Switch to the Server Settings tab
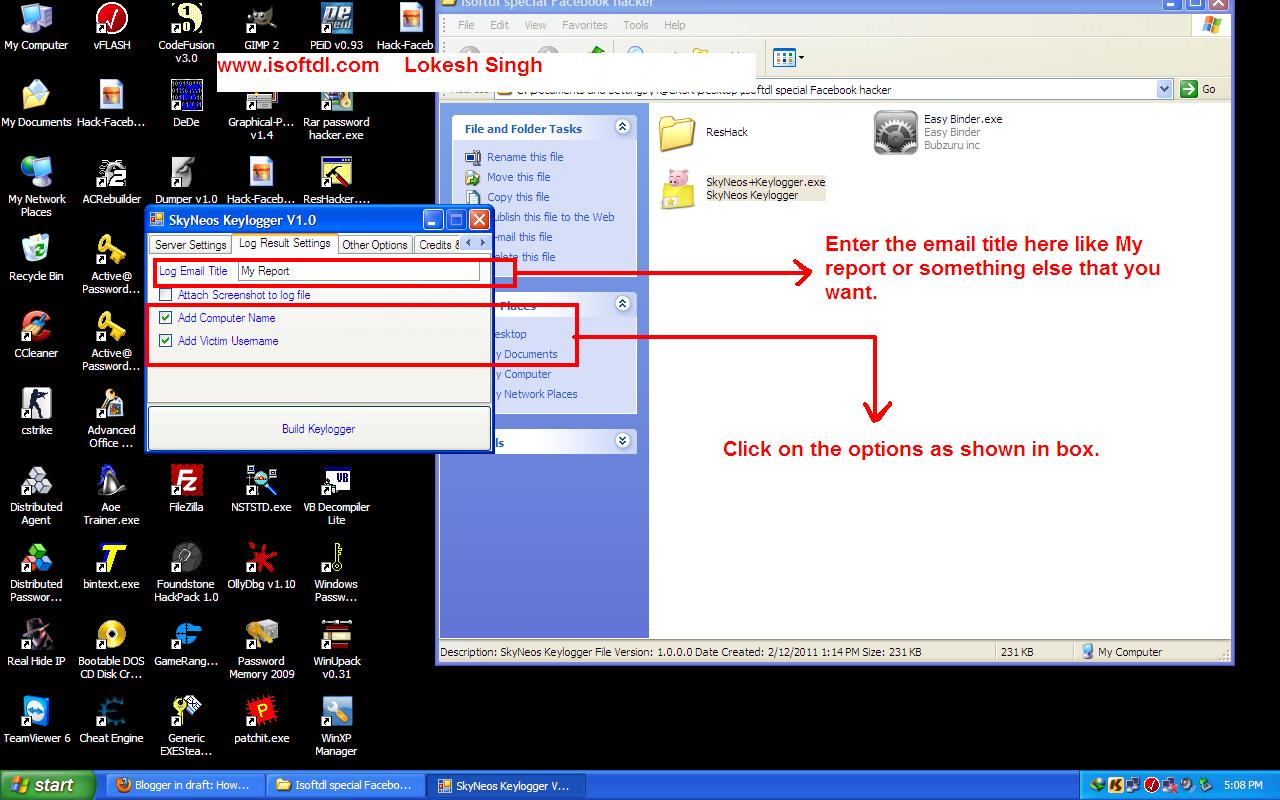The height and width of the screenshot is (800, 1280). pos(191,245)
